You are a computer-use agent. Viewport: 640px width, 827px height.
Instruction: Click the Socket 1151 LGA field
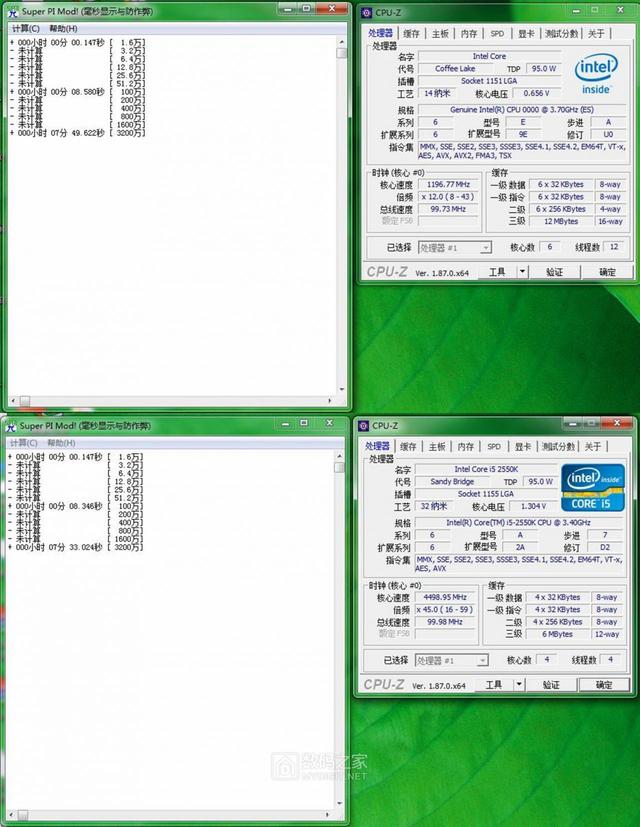pyautogui.click(x=489, y=81)
